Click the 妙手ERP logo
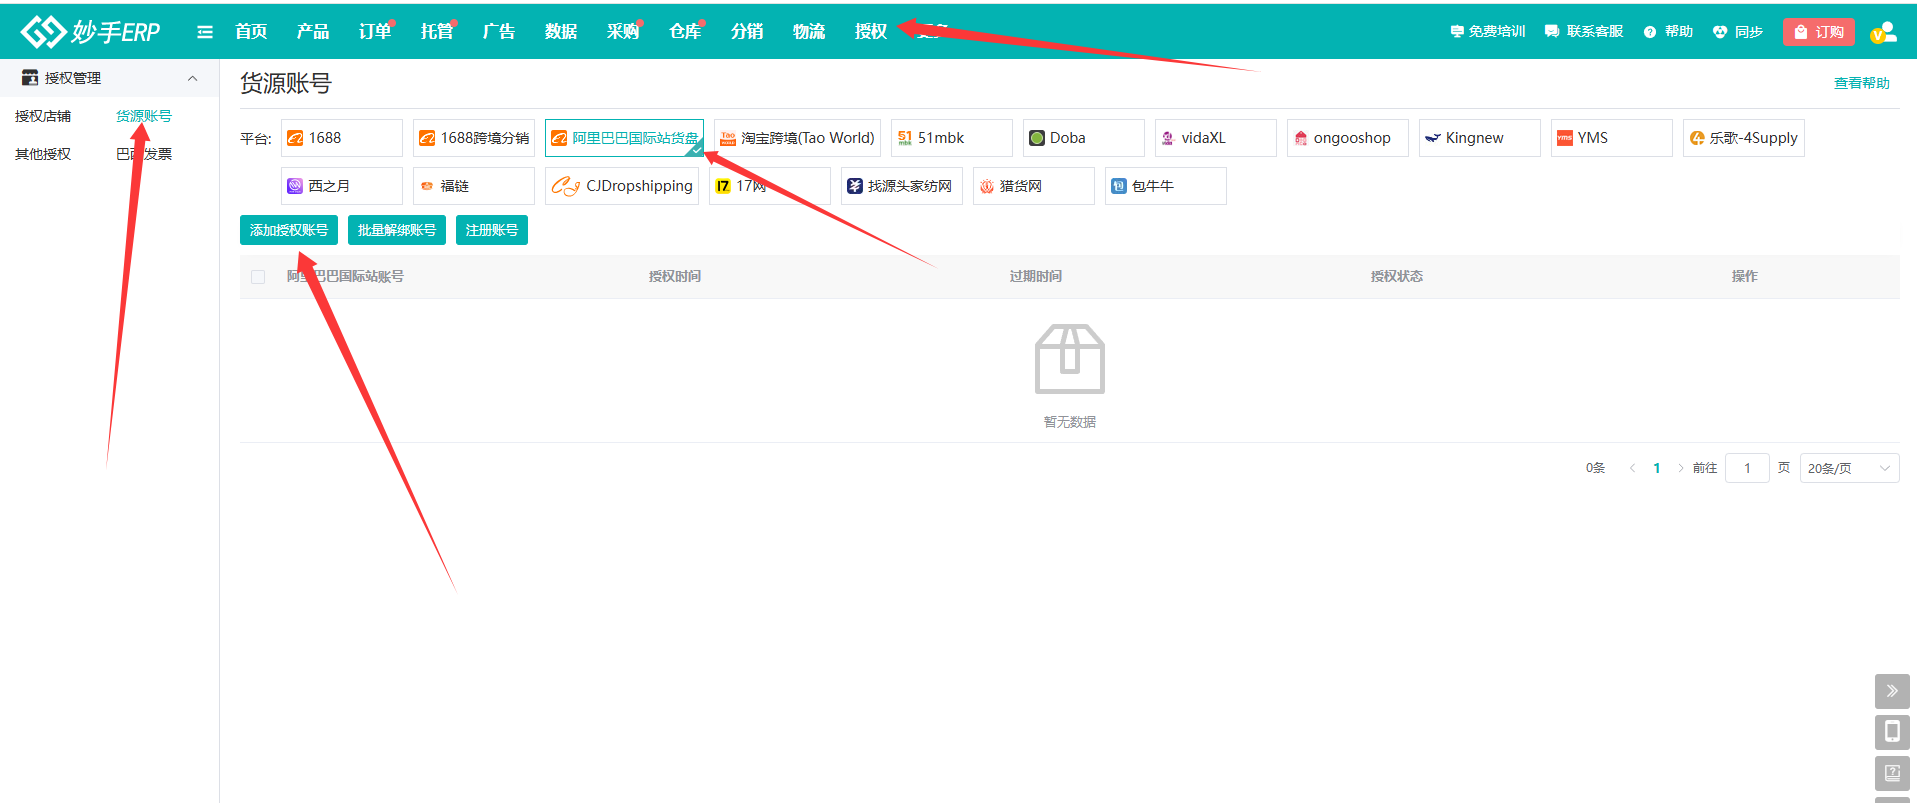Screen dimensions: 1917x803 [91, 32]
